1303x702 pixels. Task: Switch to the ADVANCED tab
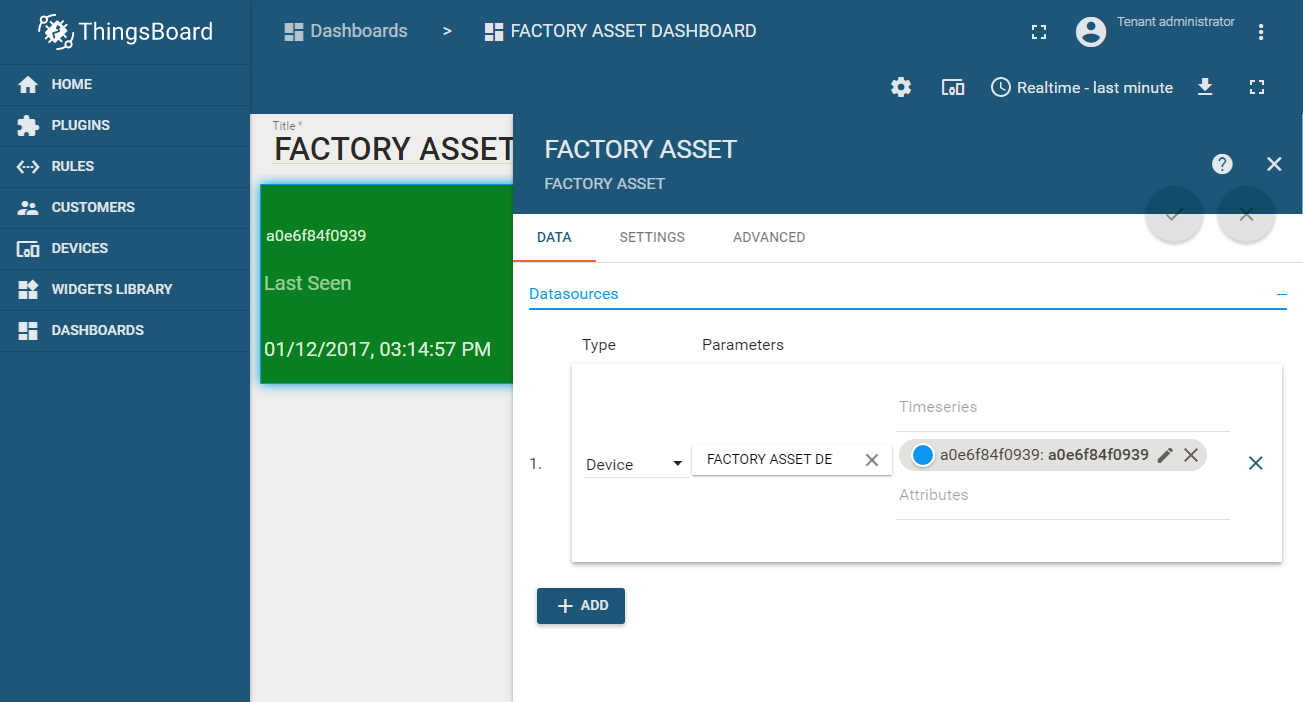(x=769, y=238)
